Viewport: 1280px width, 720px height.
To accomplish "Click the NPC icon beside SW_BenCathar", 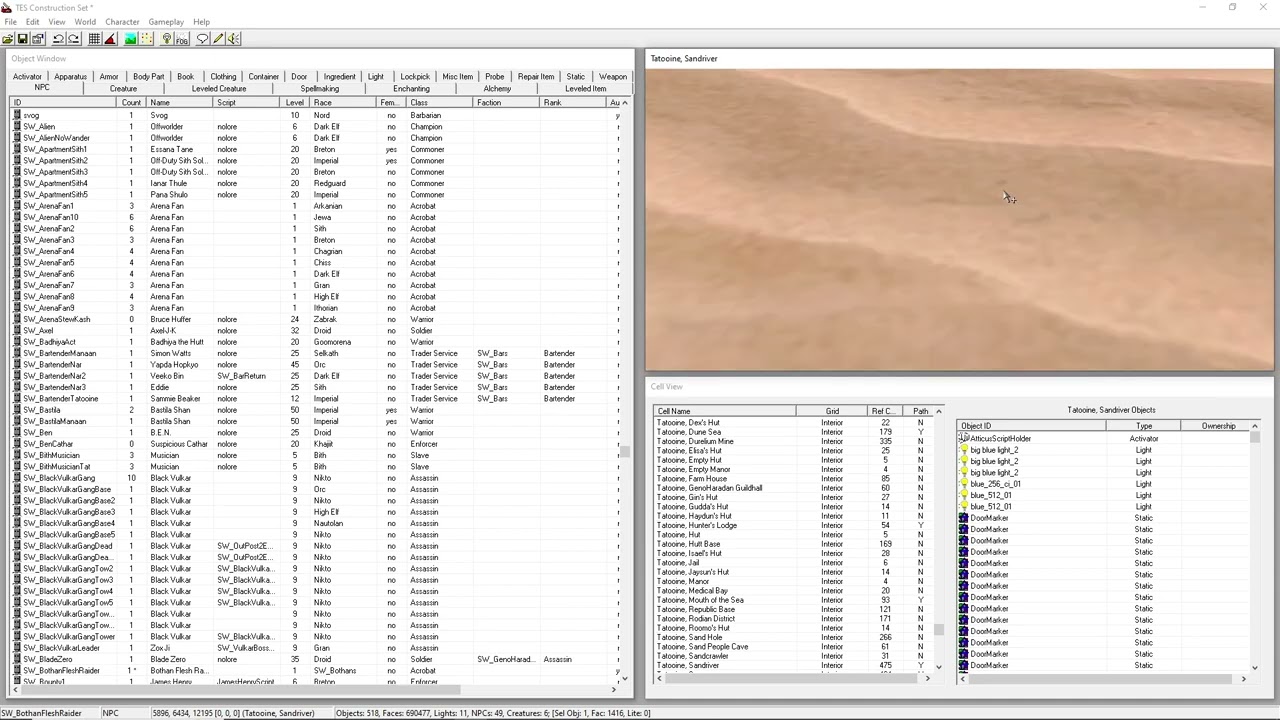I will (x=17, y=444).
